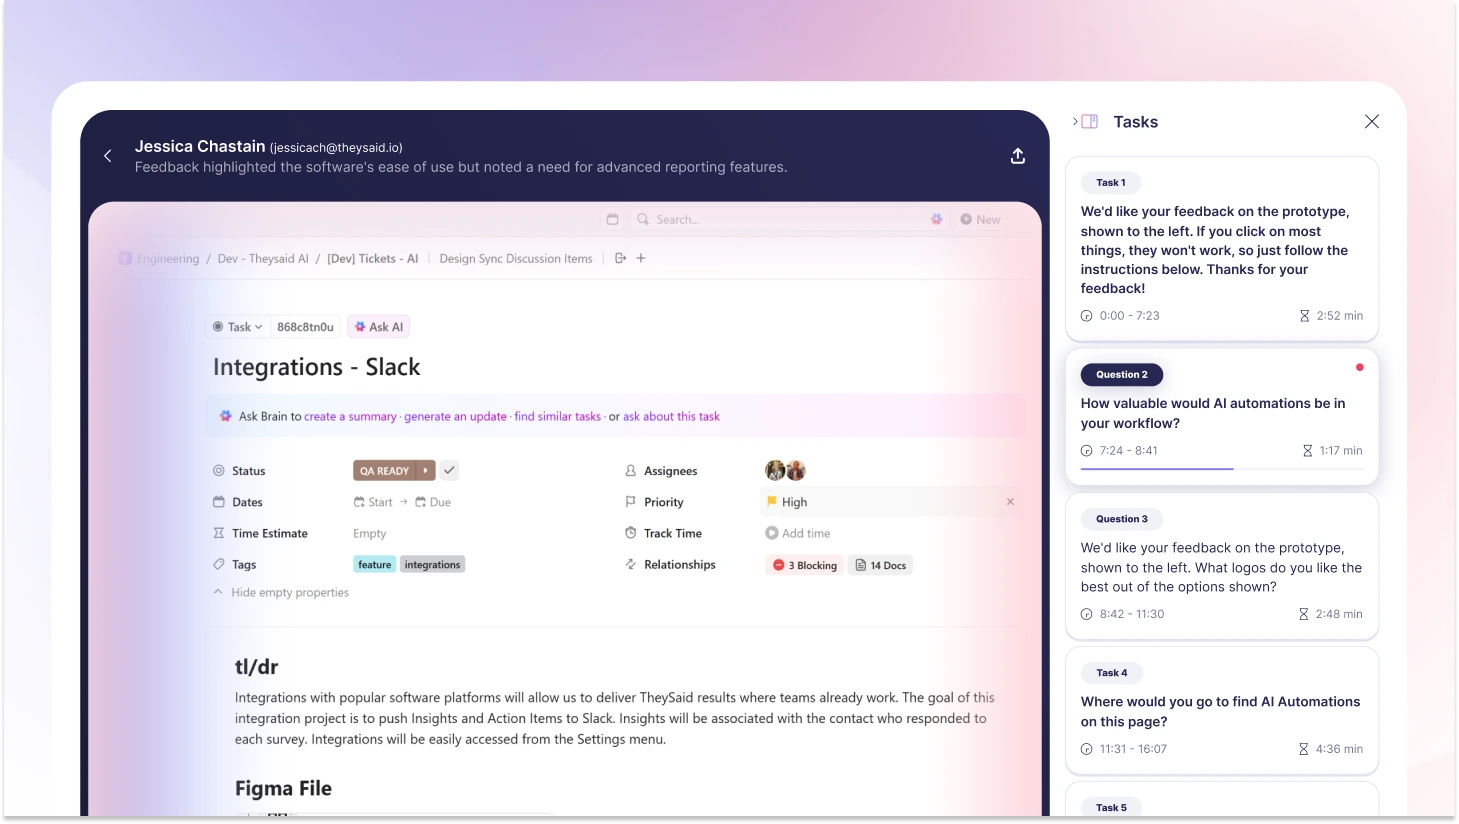This screenshot has height=824, width=1459.
Task: Set the Due date
Action: (x=433, y=502)
